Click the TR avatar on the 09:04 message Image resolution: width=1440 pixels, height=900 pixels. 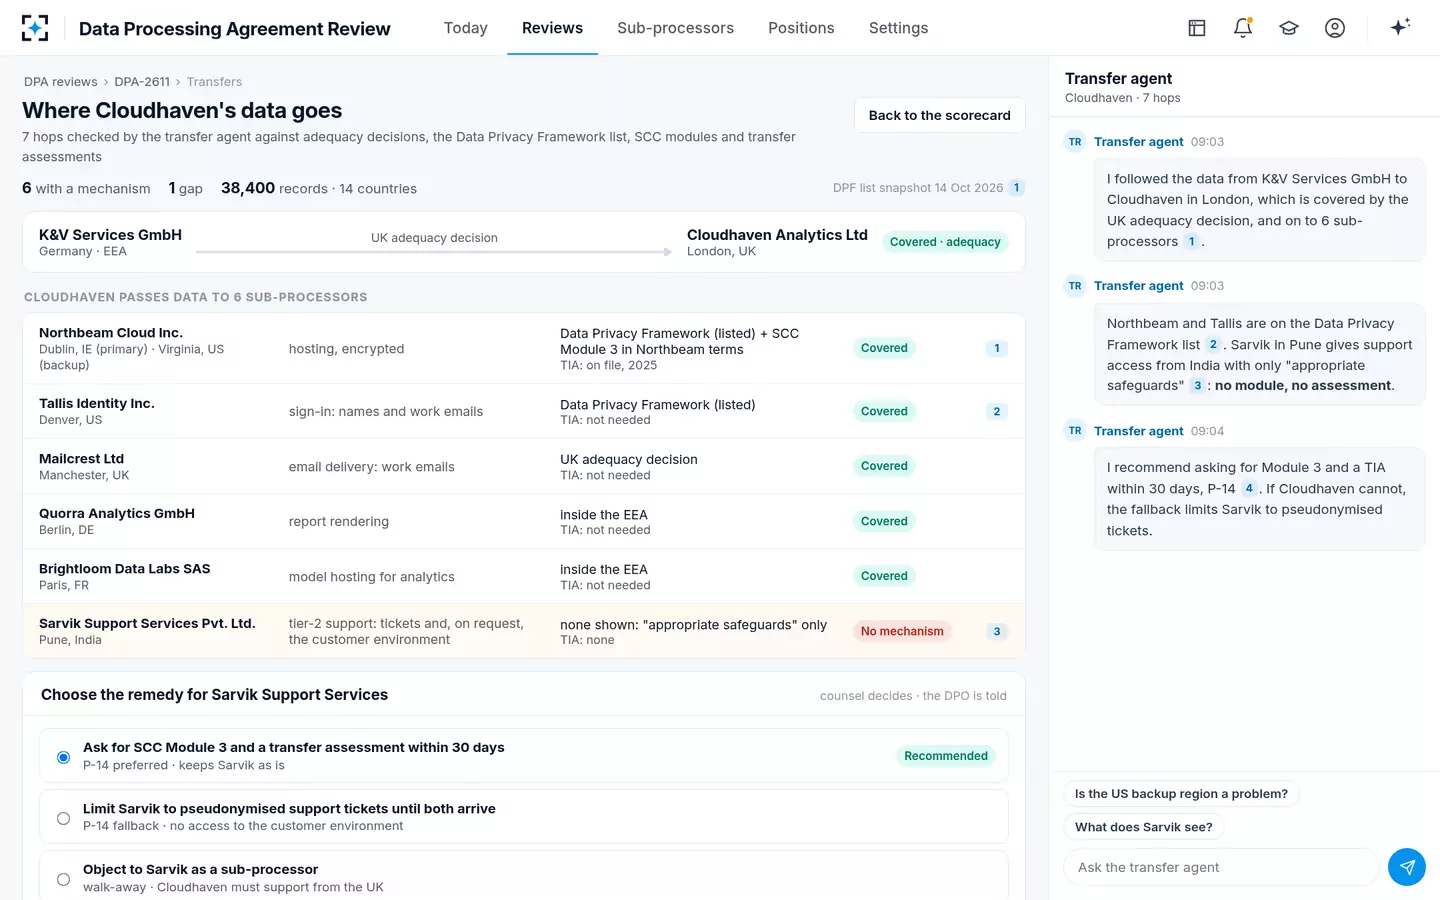click(1075, 431)
